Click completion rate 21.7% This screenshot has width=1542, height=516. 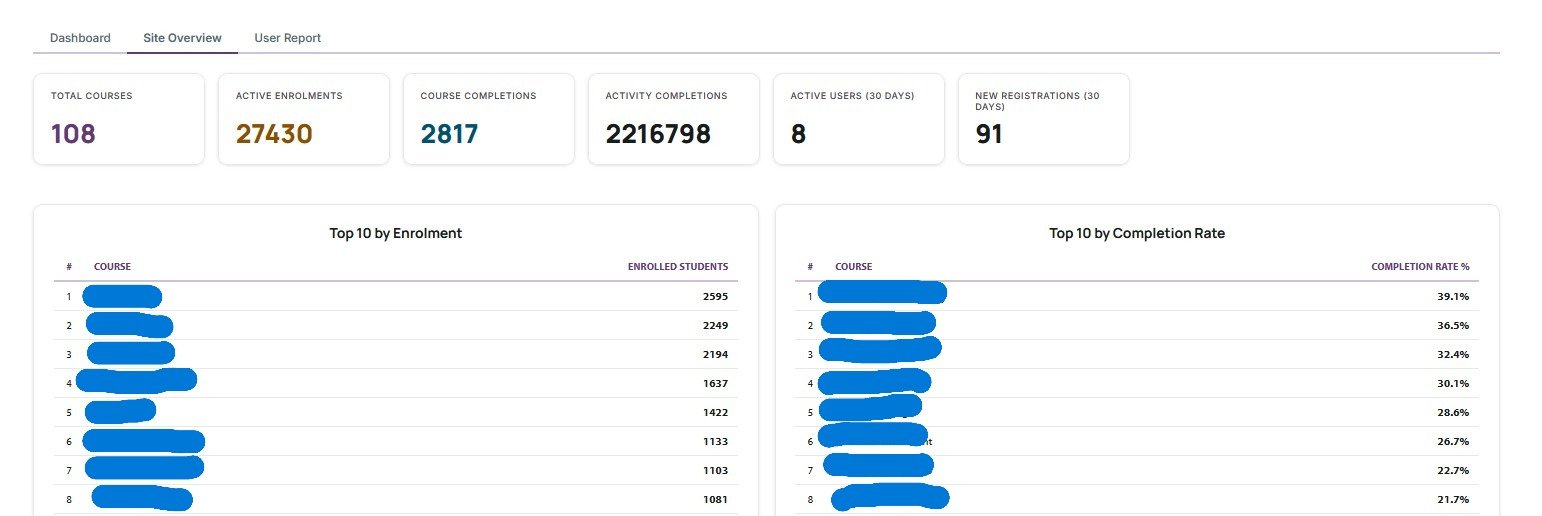tap(1453, 499)
